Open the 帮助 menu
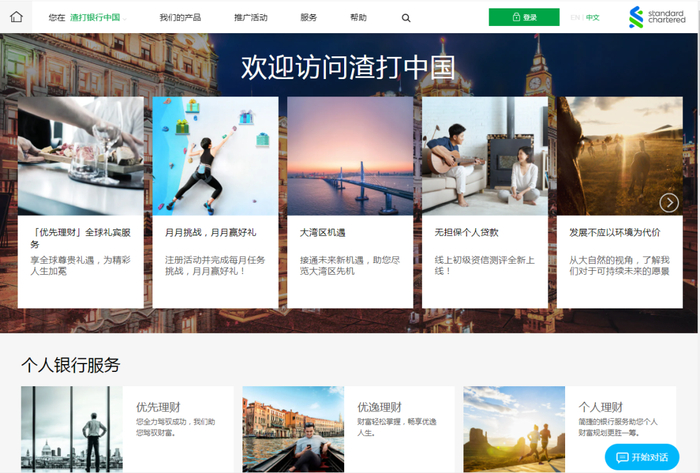The width and height of the screenshot is (700, 473). pos(358,17)
